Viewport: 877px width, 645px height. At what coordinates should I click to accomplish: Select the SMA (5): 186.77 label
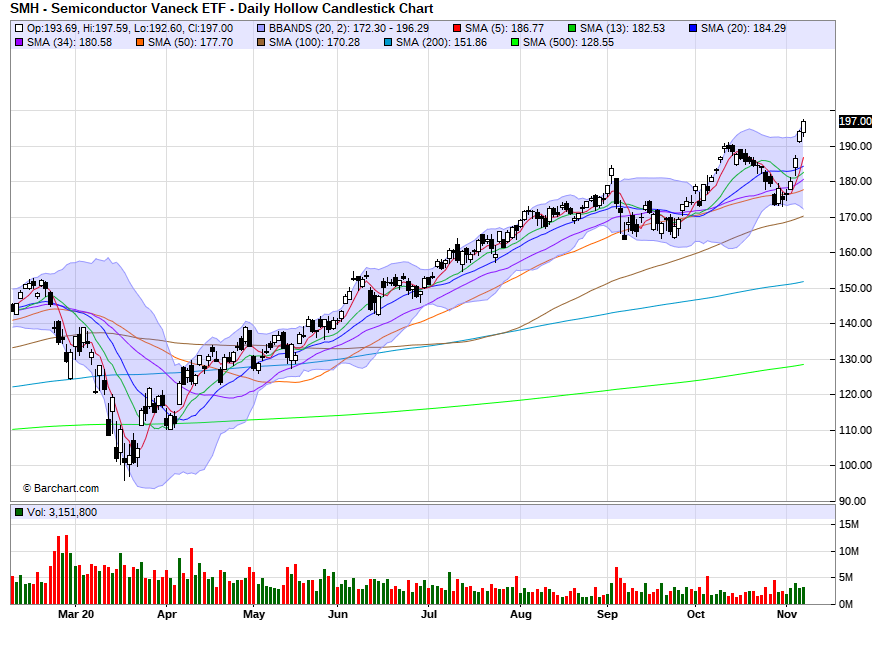tap(504, 28)
